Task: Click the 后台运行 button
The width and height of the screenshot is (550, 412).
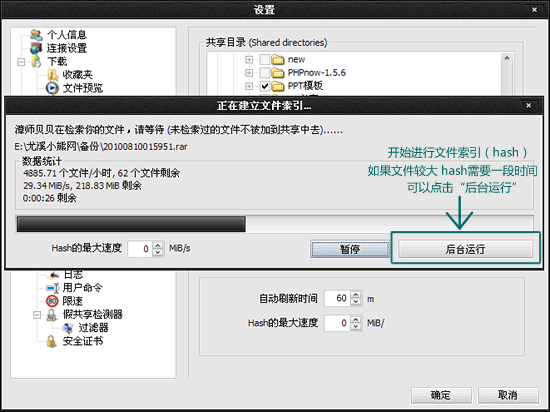Action: [x=465, y=249]
